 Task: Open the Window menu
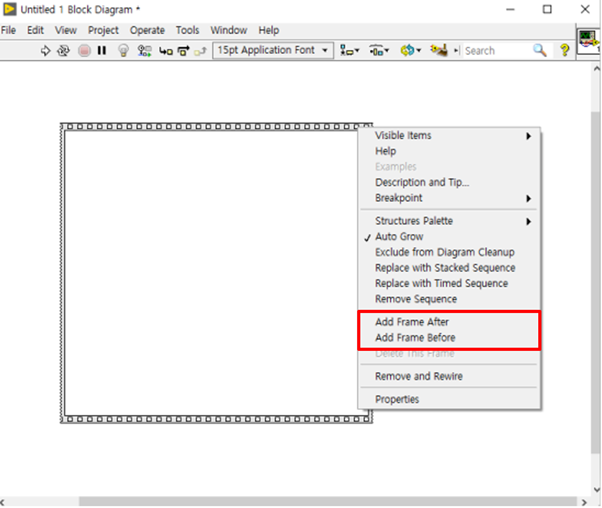point(229,30)
